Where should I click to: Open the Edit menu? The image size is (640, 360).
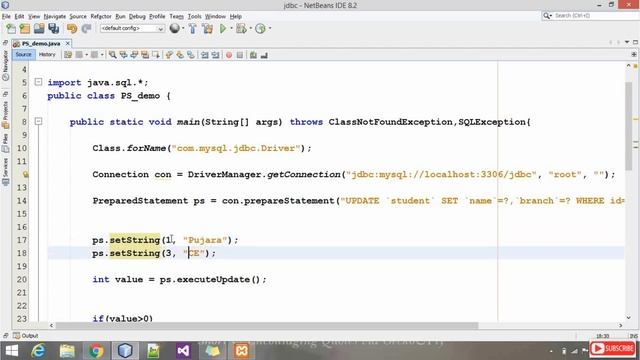(x=19, y=16)
